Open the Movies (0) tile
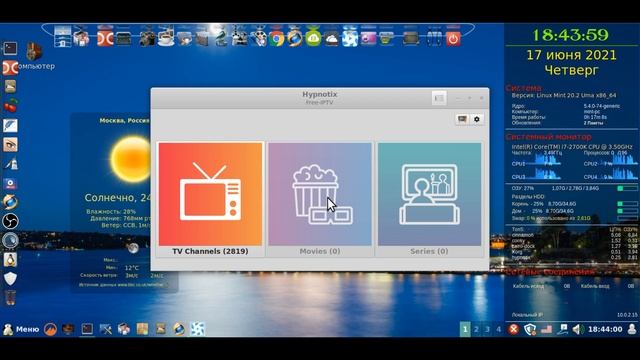640x360 pixels. 320,199
